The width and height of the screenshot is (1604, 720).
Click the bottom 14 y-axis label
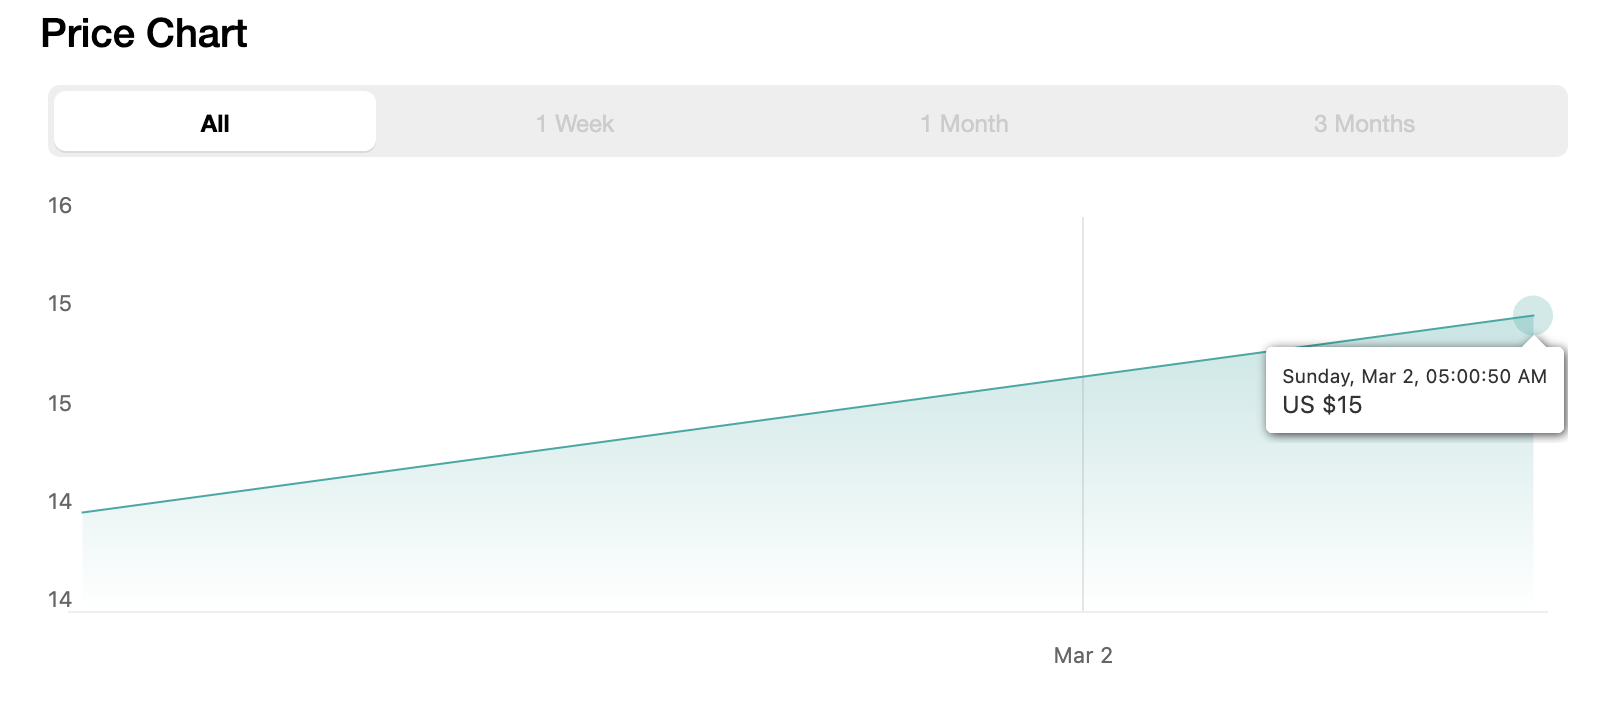pos(60,600)
